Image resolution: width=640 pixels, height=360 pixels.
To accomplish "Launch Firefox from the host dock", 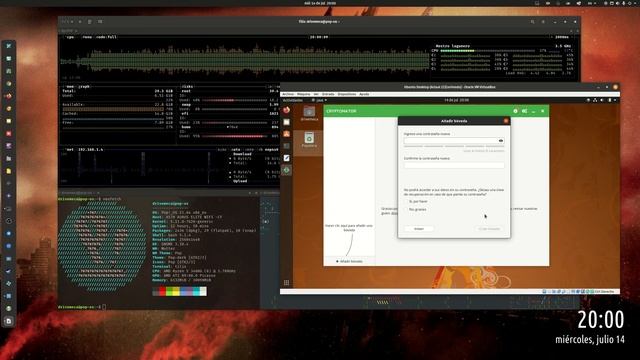I will (x=8, y=96).
